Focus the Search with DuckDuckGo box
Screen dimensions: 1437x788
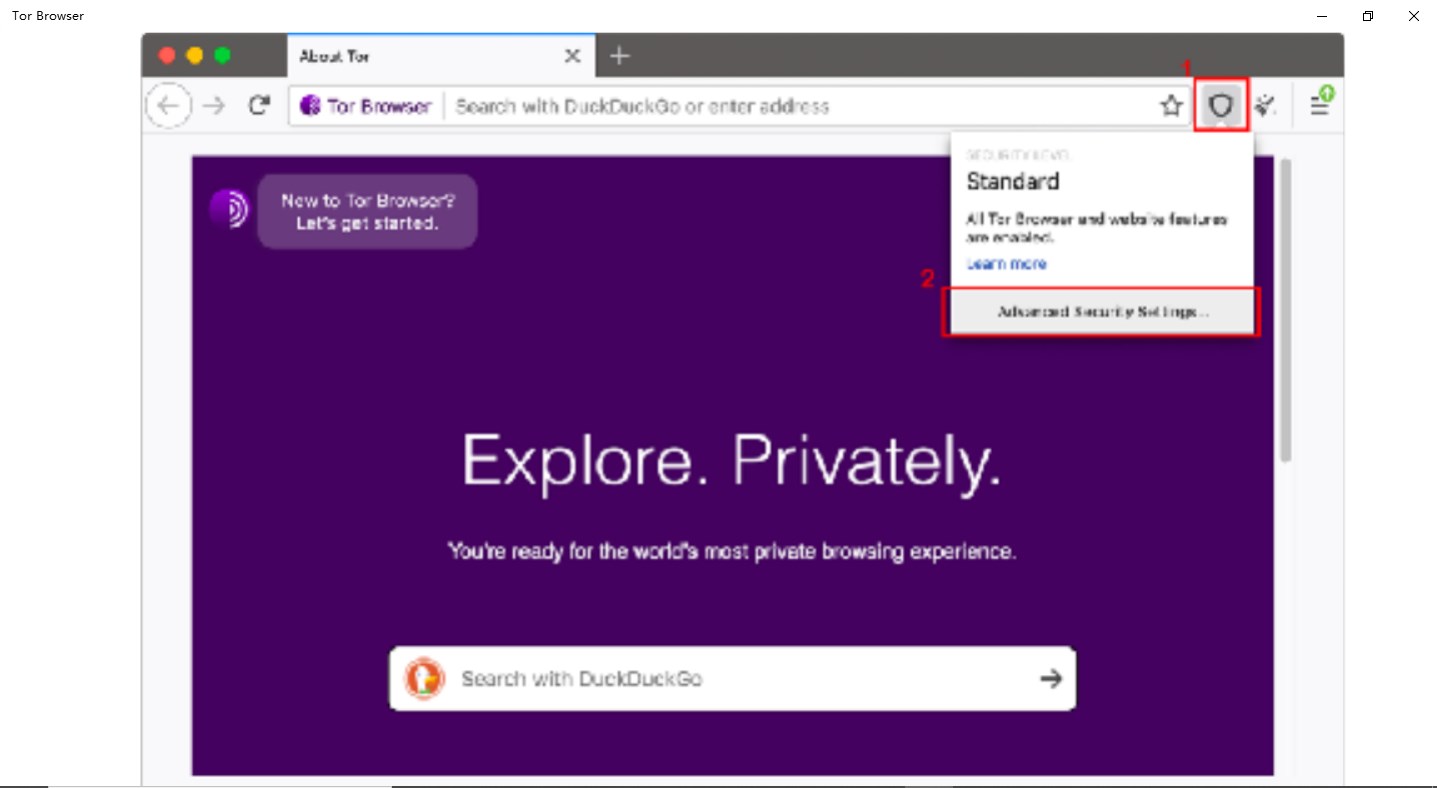(x=732, y=679)
